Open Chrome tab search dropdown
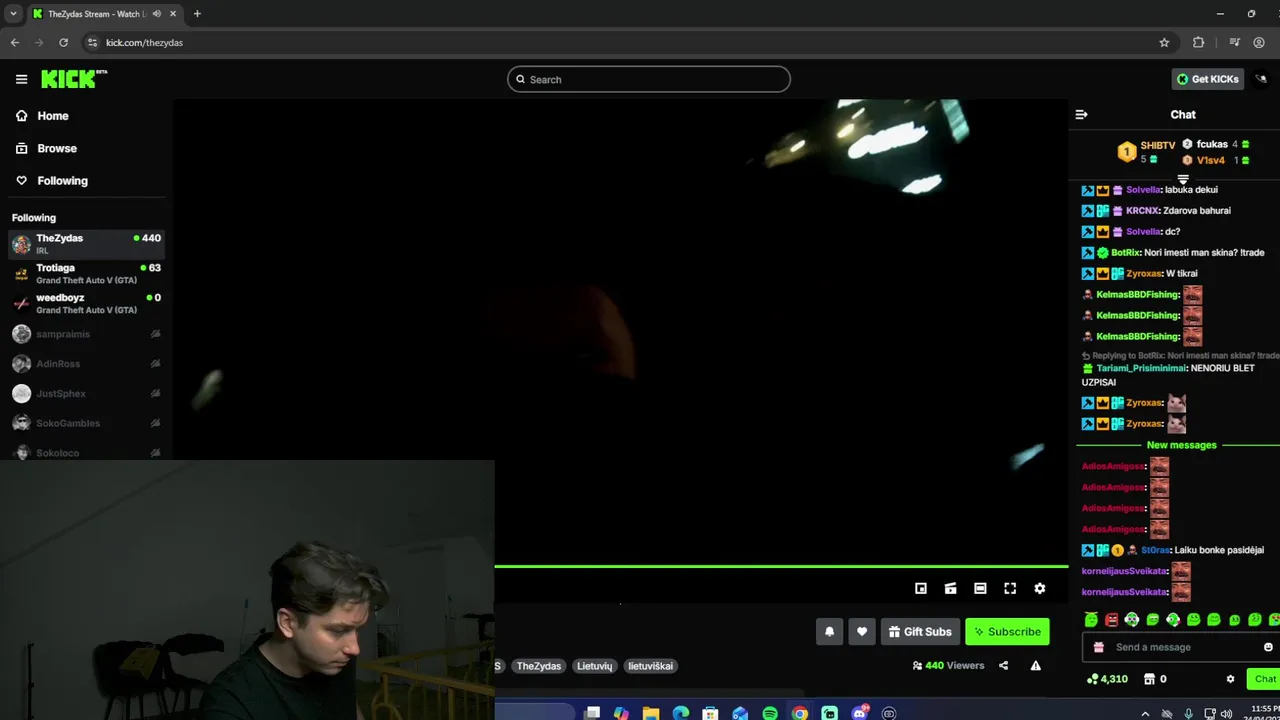This screenshot has height=720, width=1280. pos(13,14)
